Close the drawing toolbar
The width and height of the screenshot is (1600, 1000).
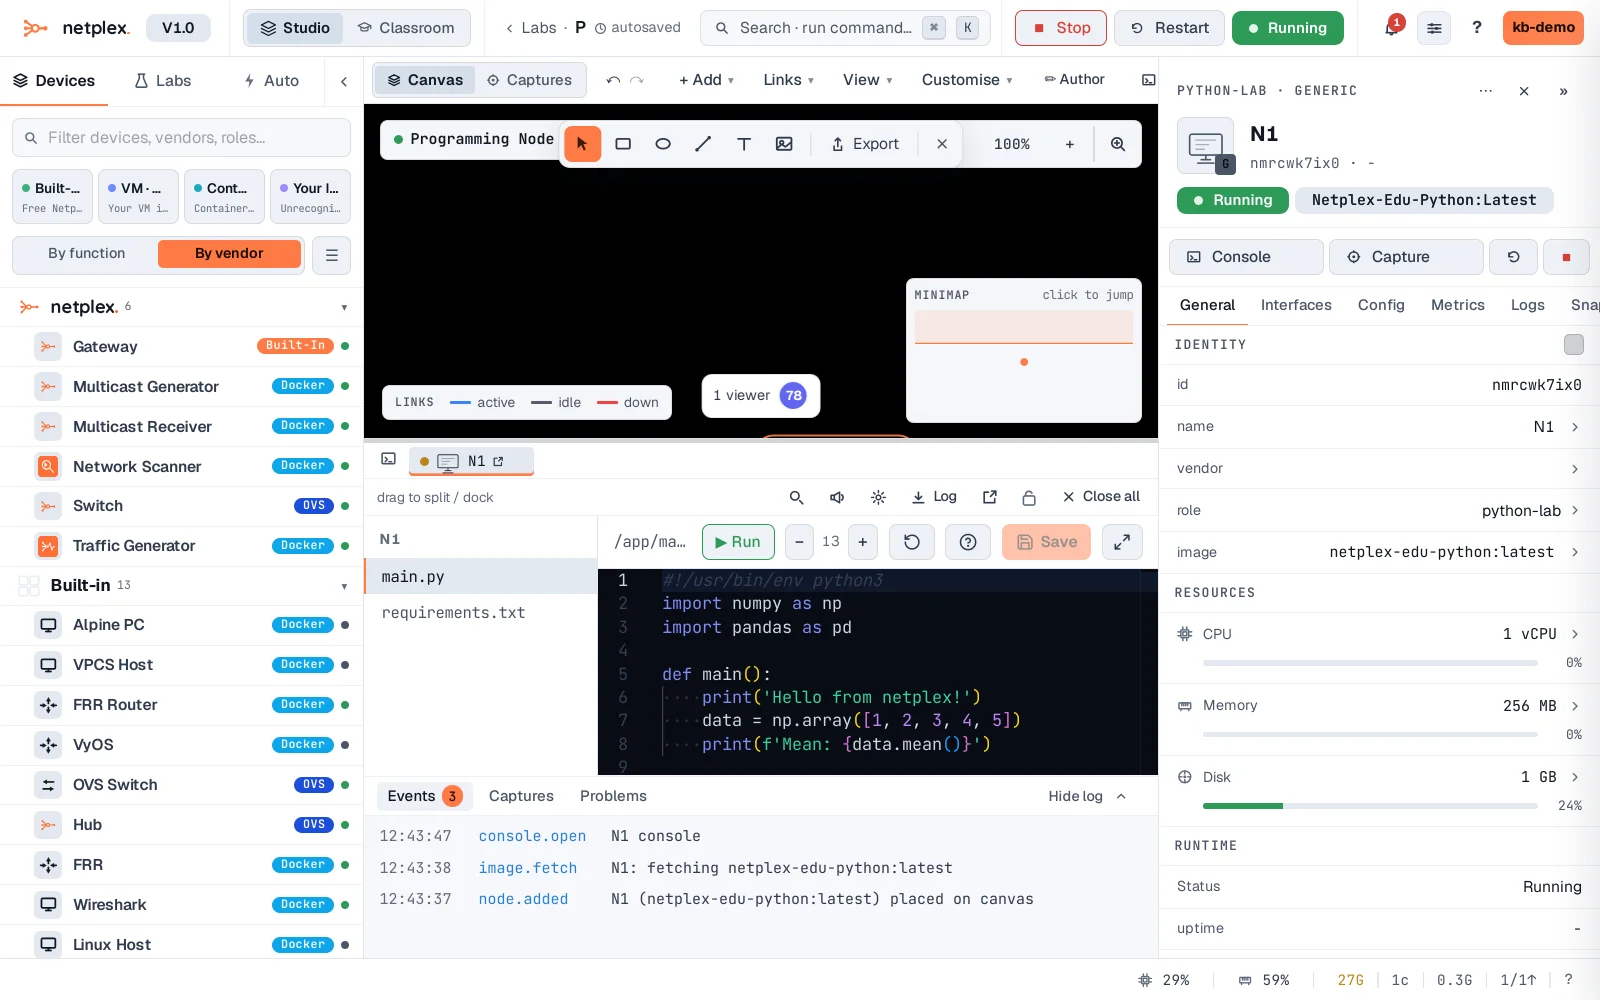(942, 144)
